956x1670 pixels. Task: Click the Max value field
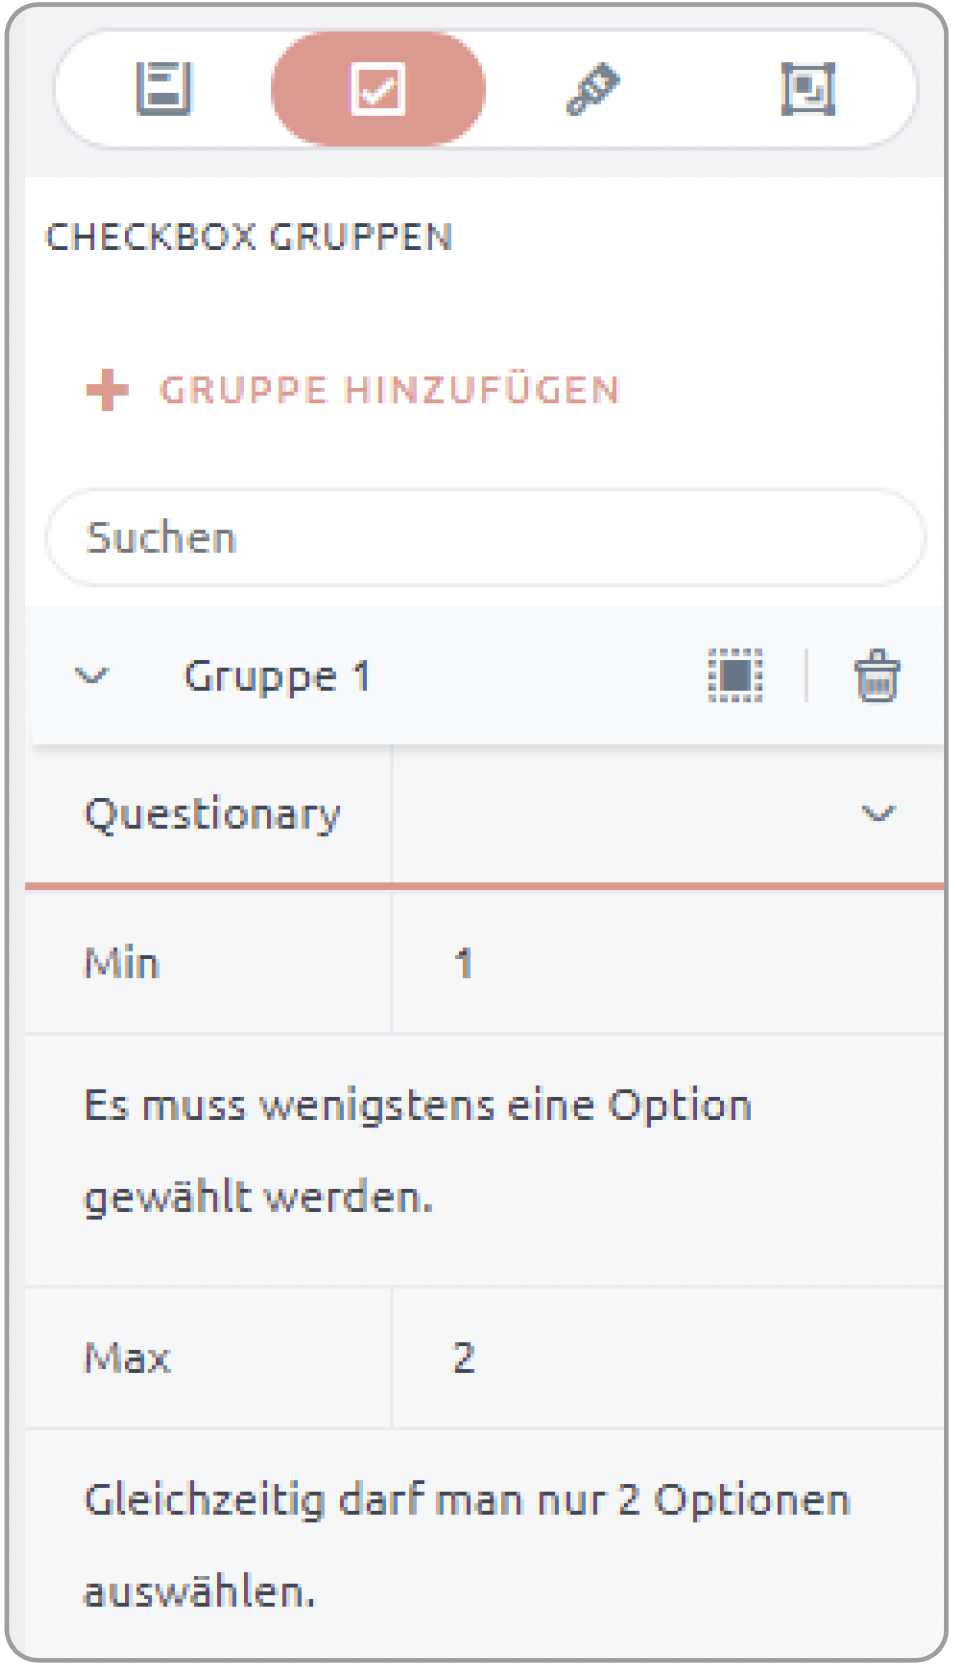(x=668, y=1357)
